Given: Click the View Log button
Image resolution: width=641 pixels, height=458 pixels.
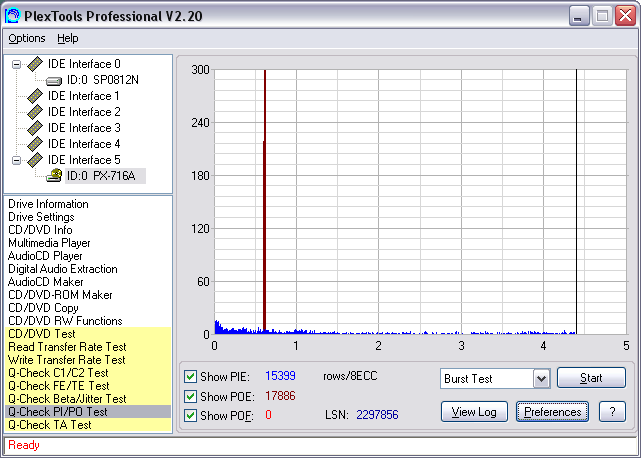Looking at the screenshot, I should tap(474, 411).
